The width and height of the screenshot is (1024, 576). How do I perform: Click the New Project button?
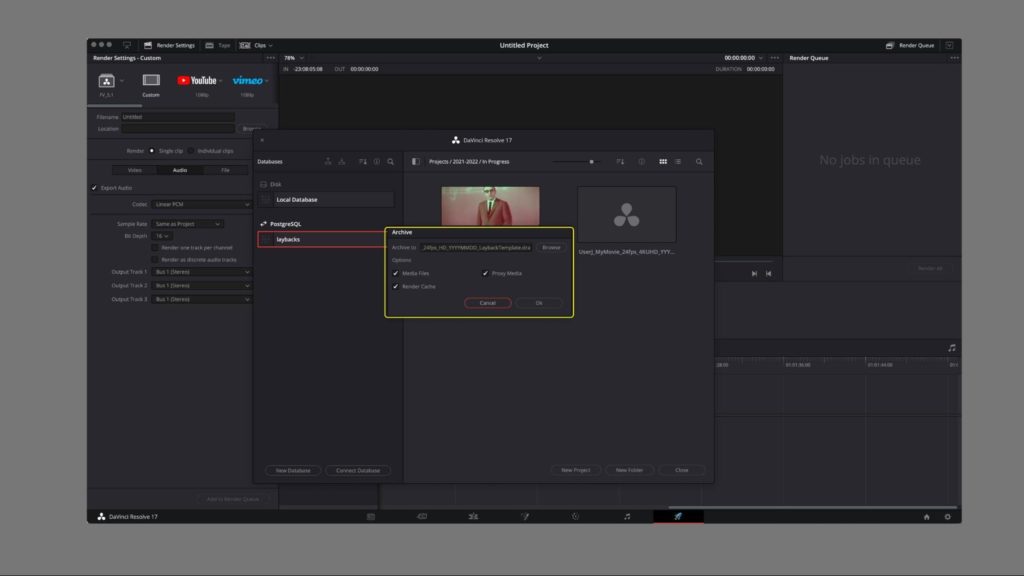(x=575, y=470)
